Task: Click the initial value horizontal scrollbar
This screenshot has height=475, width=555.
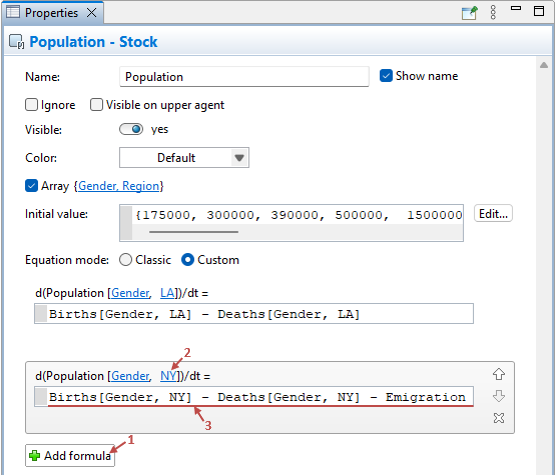Action: pyautogui.click(x=194, y=232)
